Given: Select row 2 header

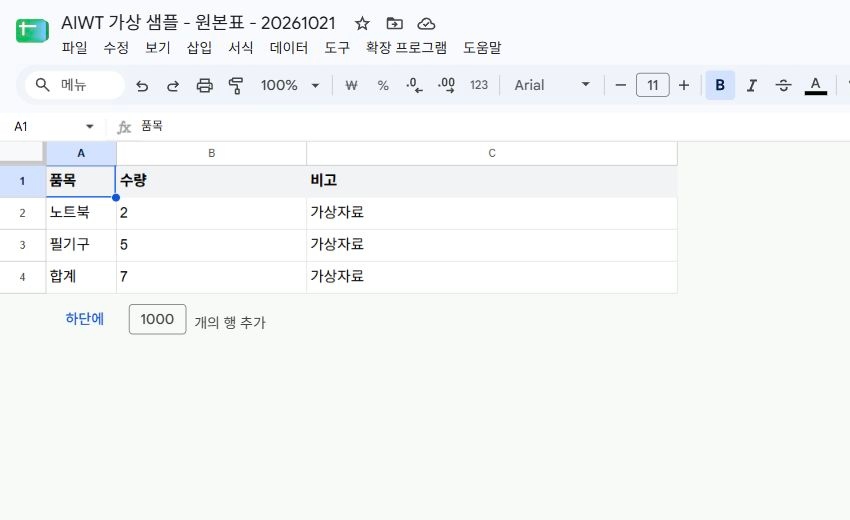Looking at the screenshot, I should tap(22, 213).
